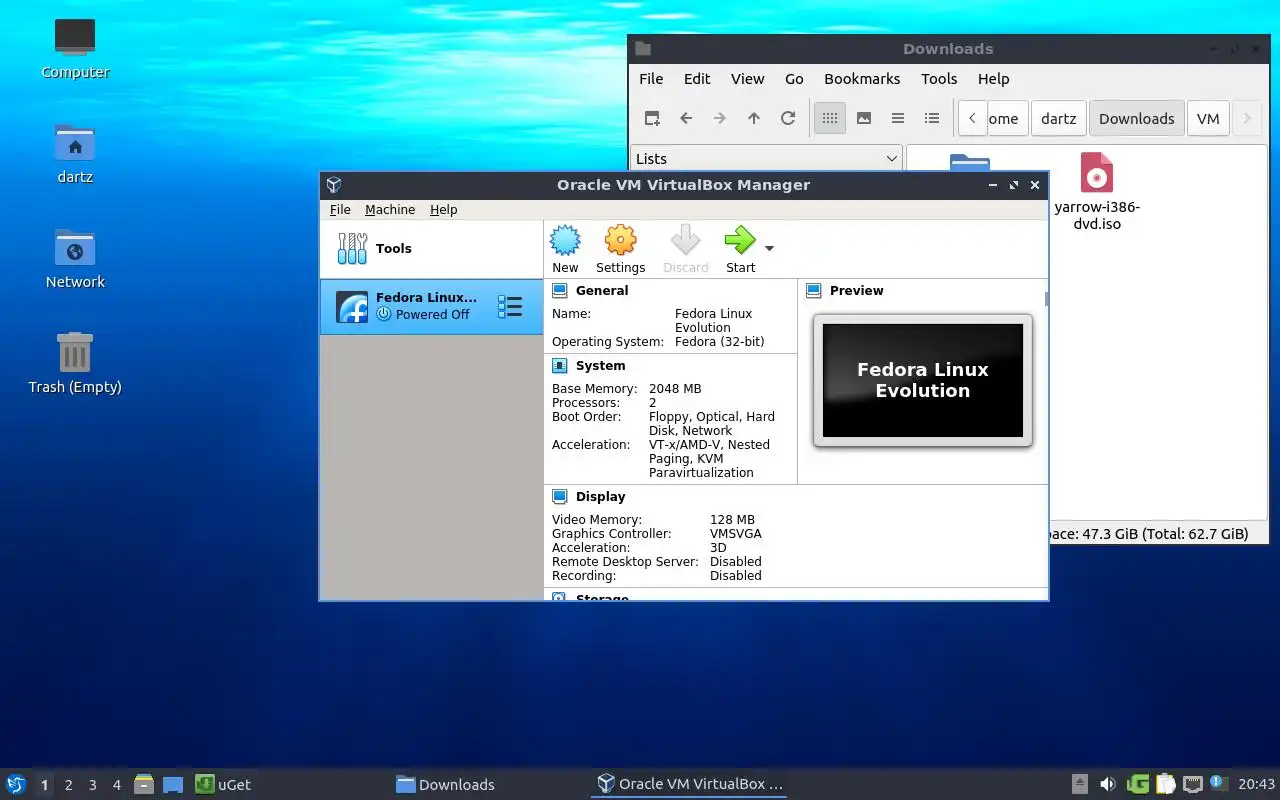Open the Help menu in VirtualBox Manager

[443, 210]
